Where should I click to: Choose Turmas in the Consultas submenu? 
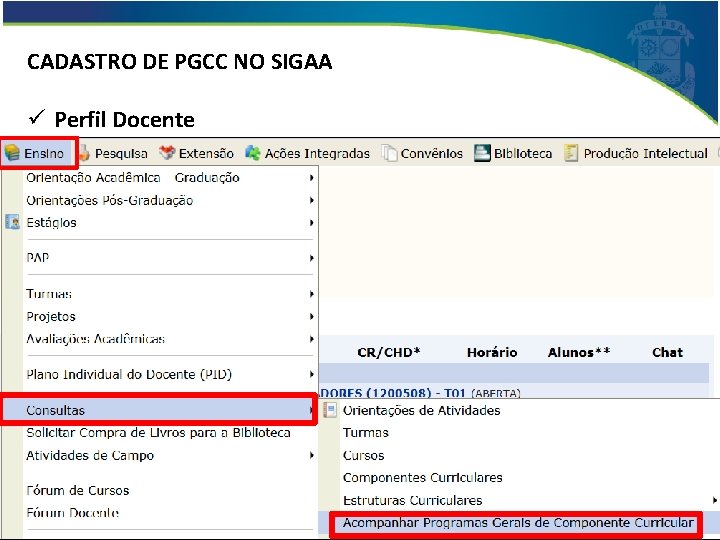click(366, 433)
